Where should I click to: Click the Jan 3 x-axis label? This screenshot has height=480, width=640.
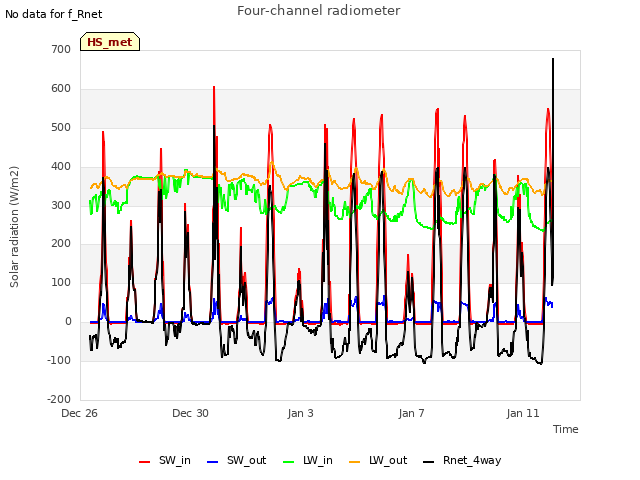coord(300,413)
